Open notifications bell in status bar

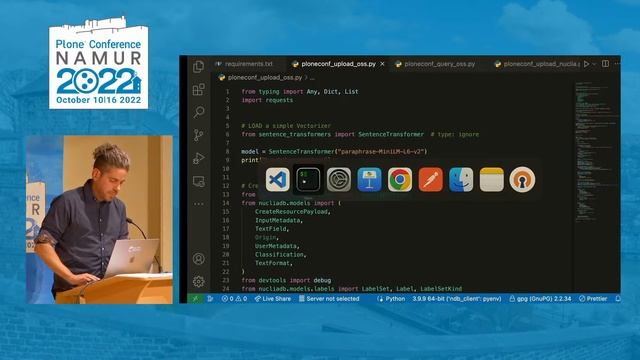[x=618, y=299]
